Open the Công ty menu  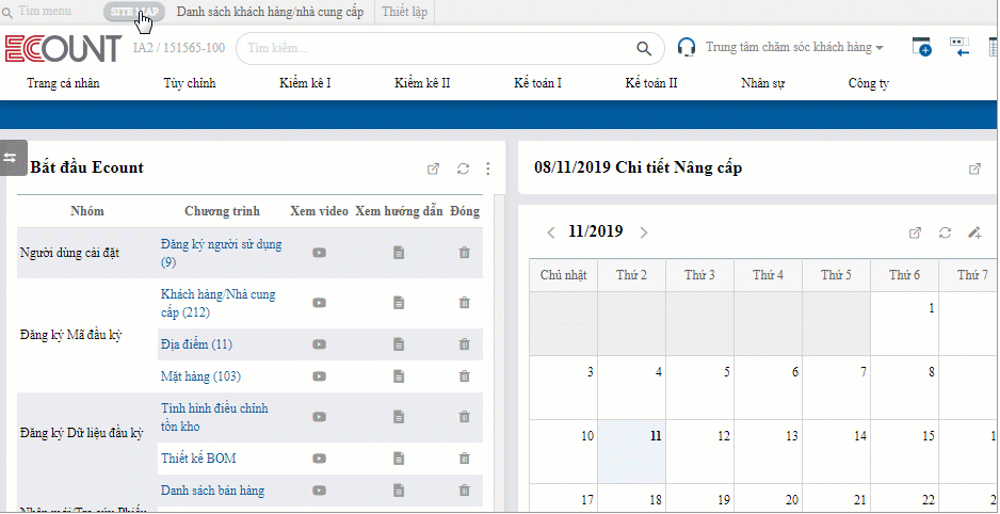869,84
